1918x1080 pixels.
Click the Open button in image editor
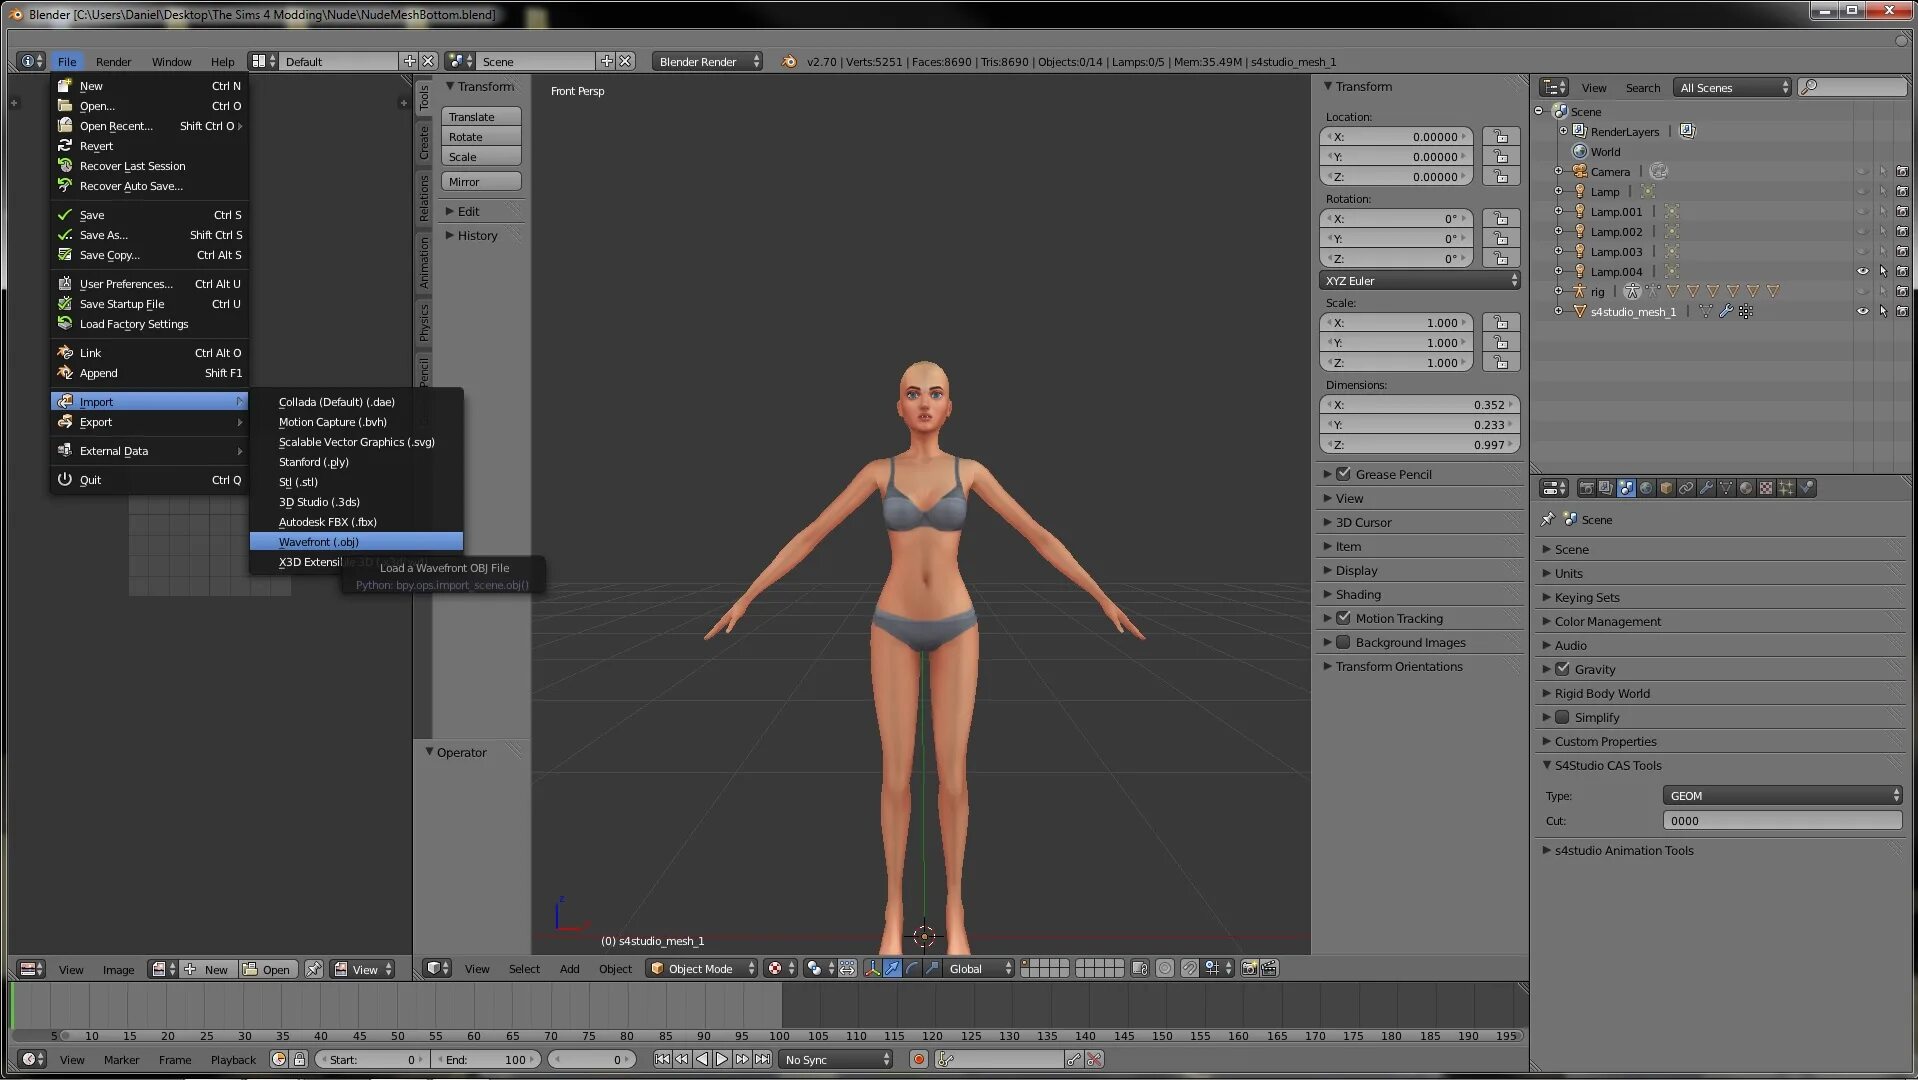tap(268, 969)
